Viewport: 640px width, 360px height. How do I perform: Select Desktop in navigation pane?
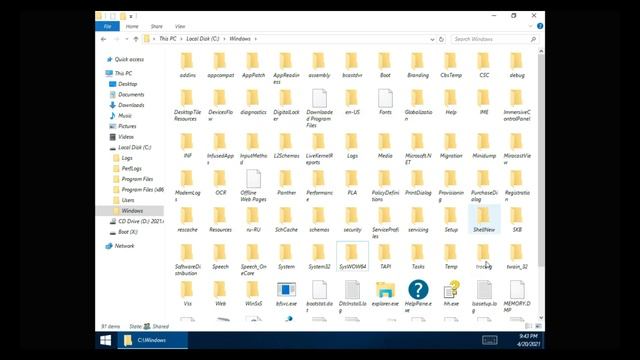[127, 84]
